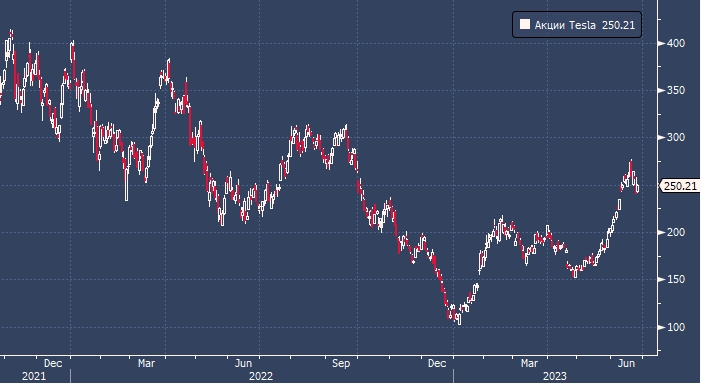Click the Dec label before 2023 boundary
701x384 pixels.
pyautogui.click(x=437, y=363)
